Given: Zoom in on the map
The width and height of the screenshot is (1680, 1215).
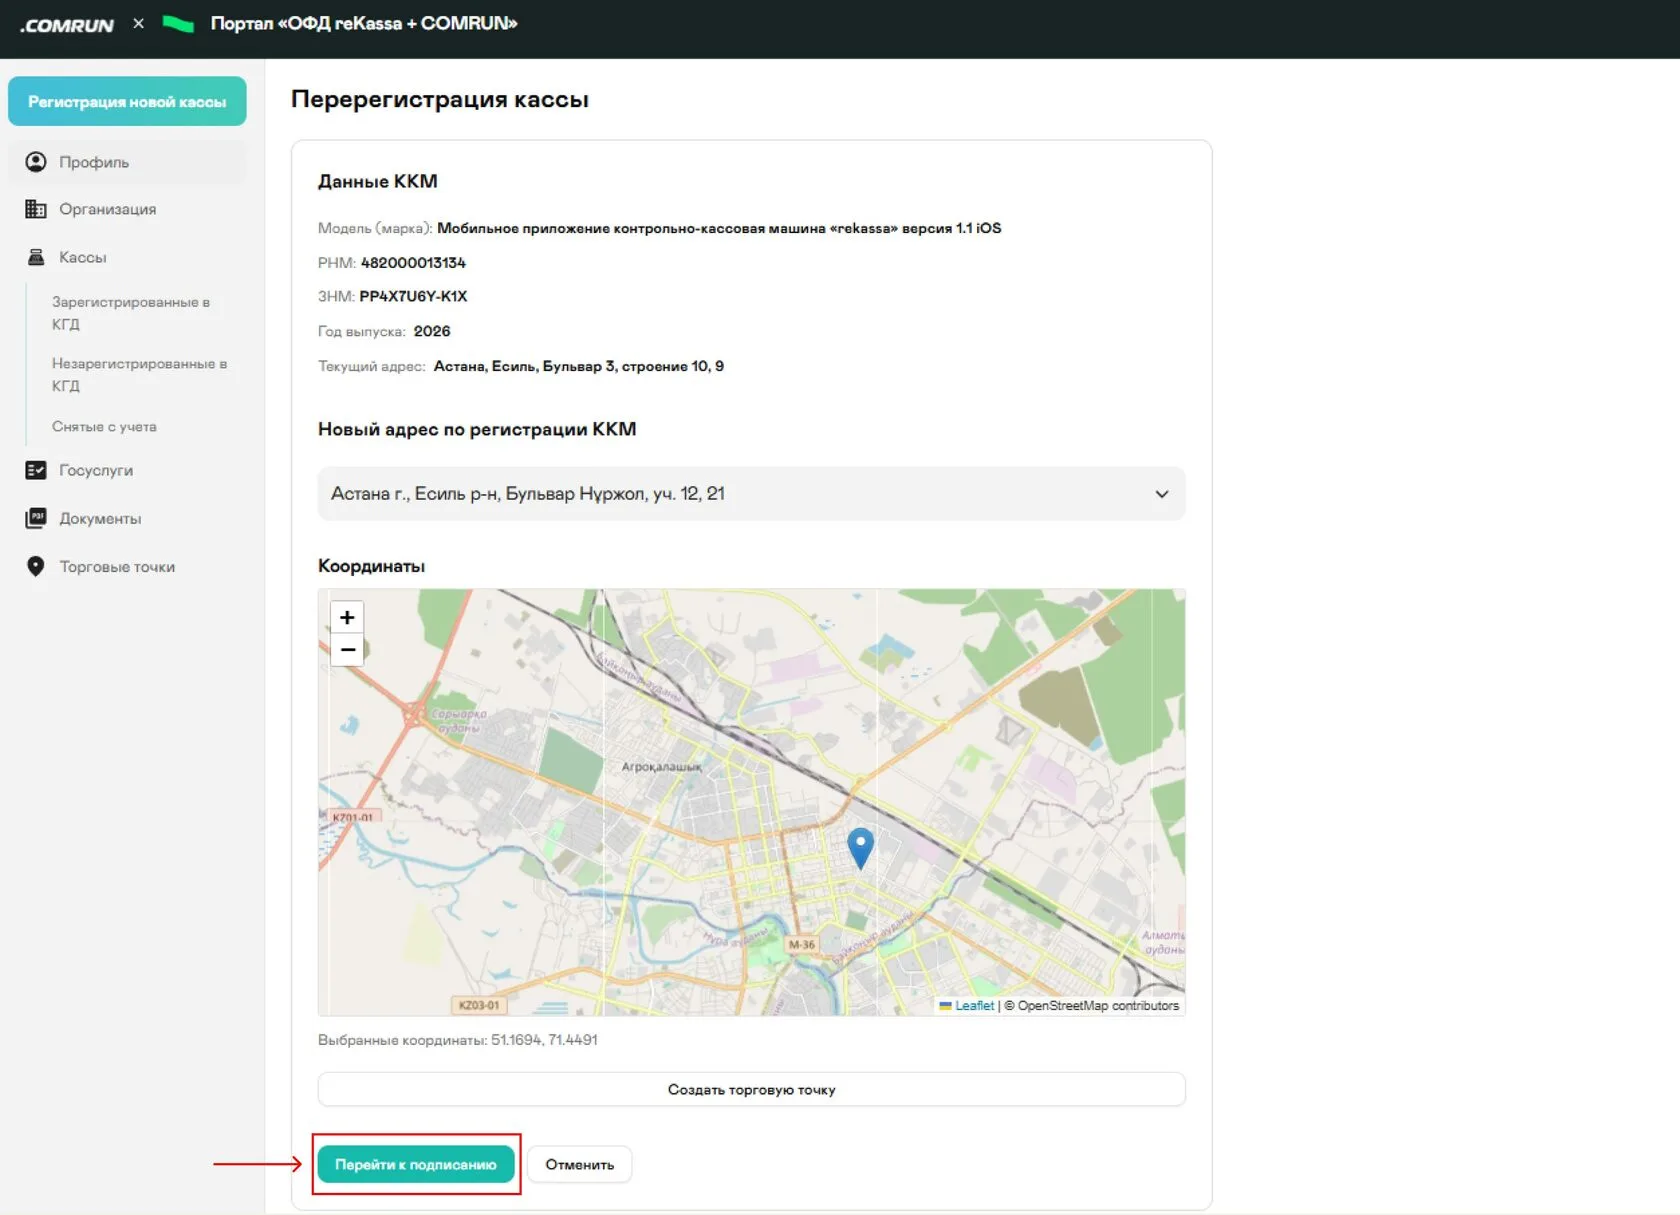Looking at the screenshot, I should click(347, 618).
